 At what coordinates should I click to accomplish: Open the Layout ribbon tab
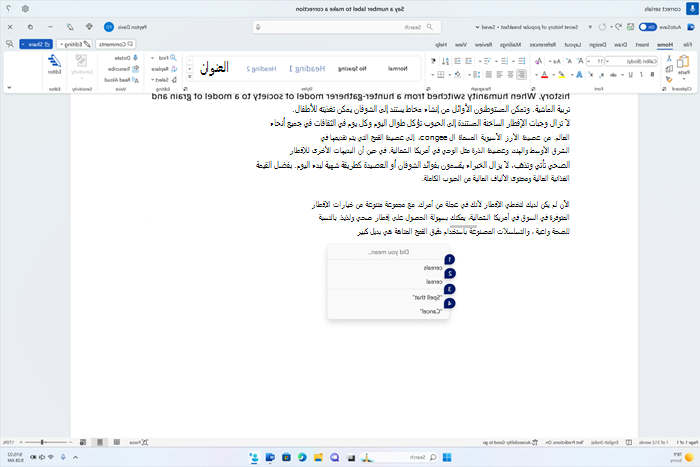tap(573, 44)
